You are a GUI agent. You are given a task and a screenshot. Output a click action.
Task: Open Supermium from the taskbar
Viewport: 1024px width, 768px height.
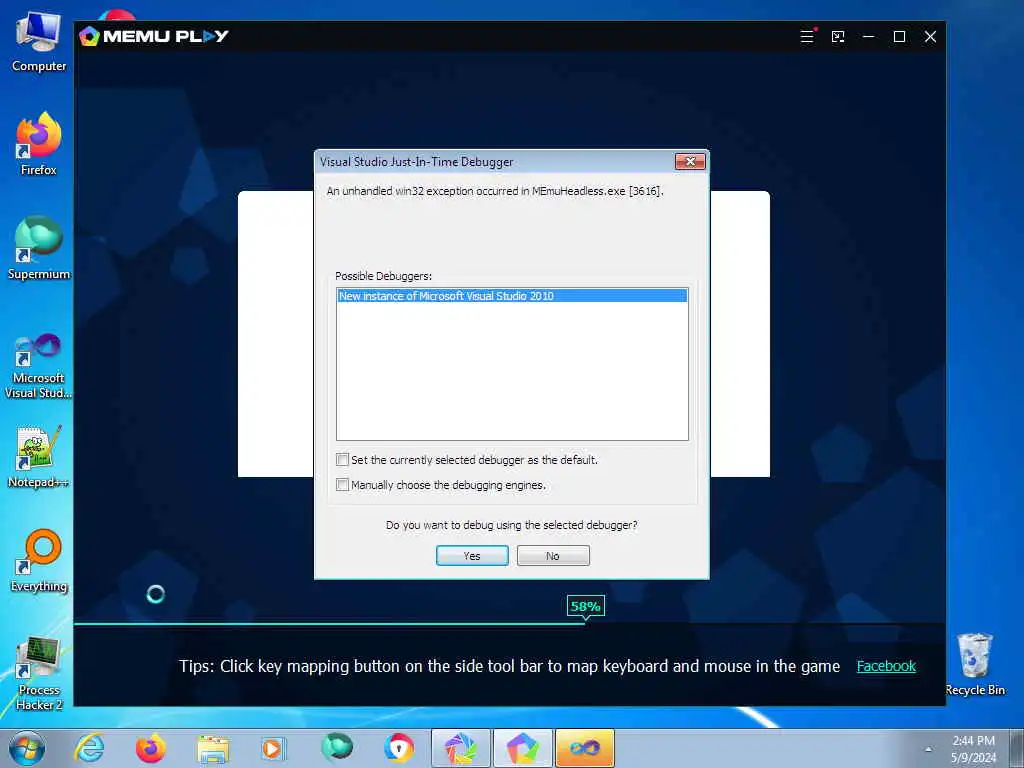point(337,747)
